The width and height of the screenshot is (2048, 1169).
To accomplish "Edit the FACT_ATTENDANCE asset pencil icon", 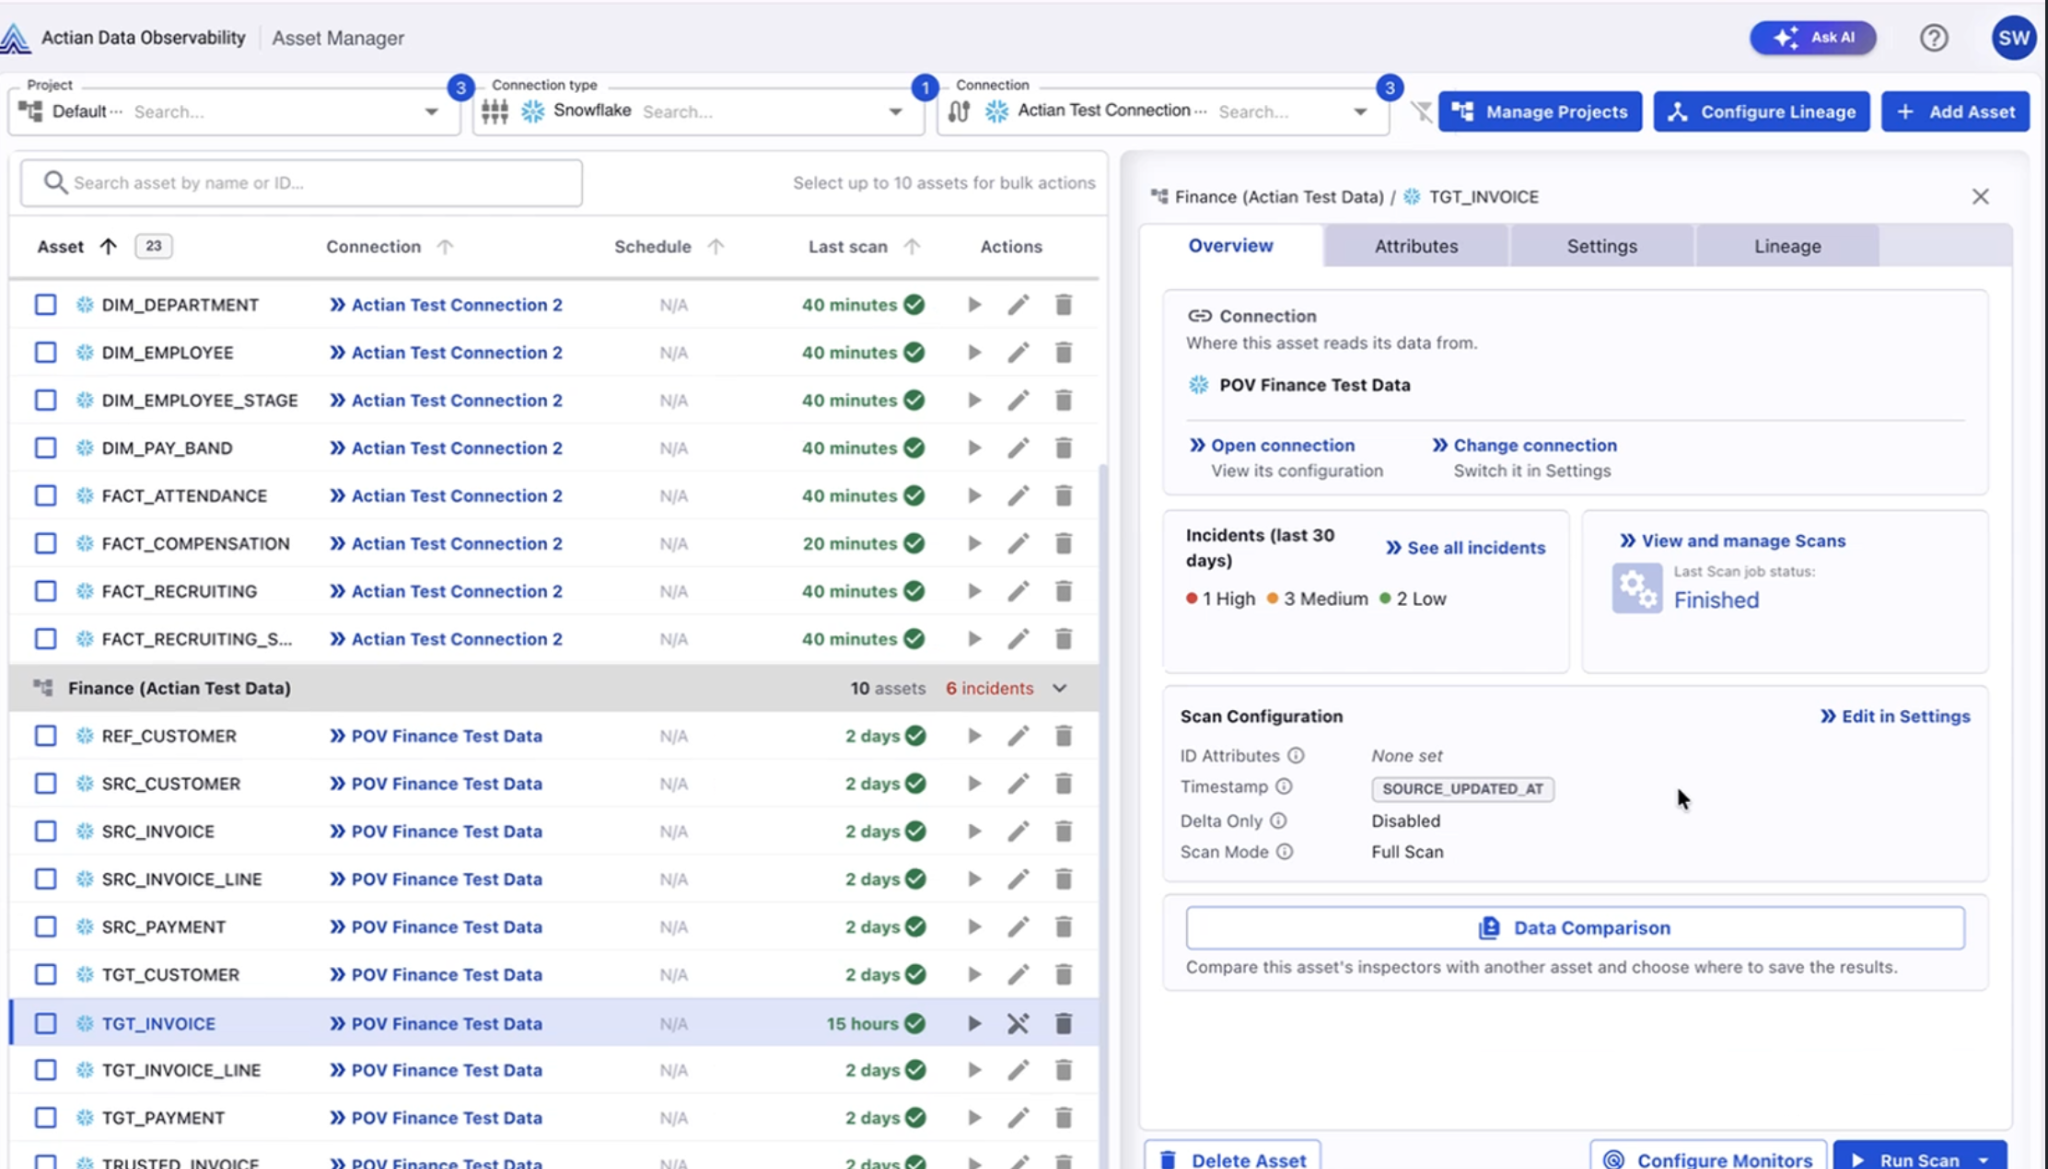I will 1018,496.
